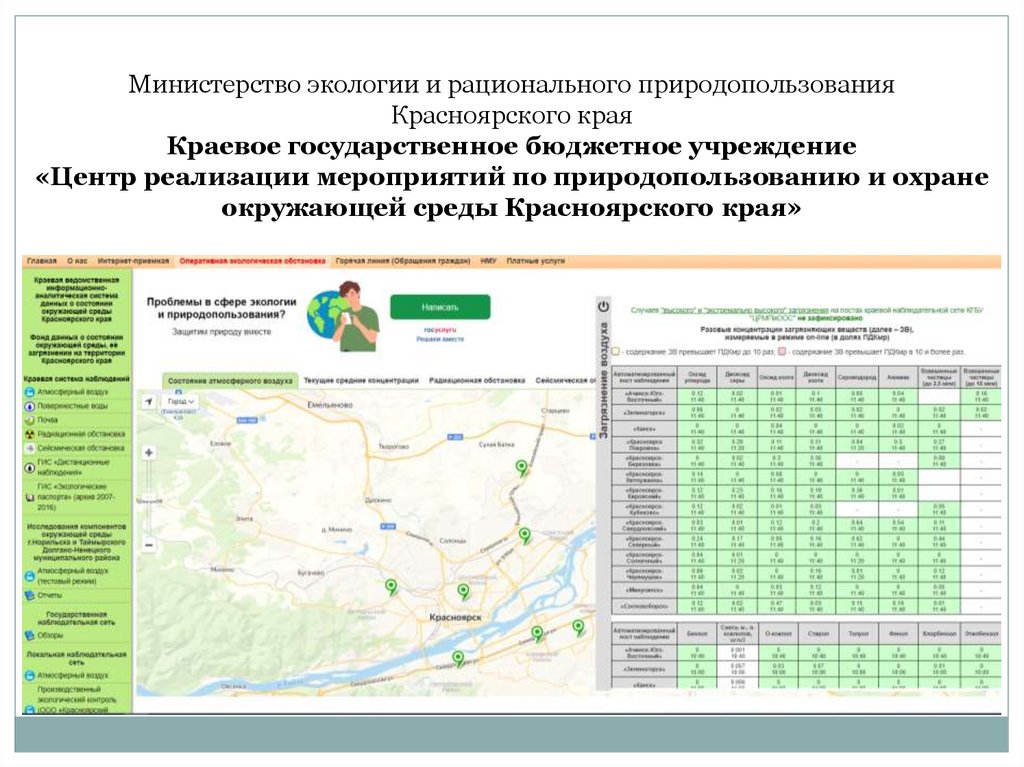
Task: Zoom out the map with minus button
Action: [x=149, y=545]
